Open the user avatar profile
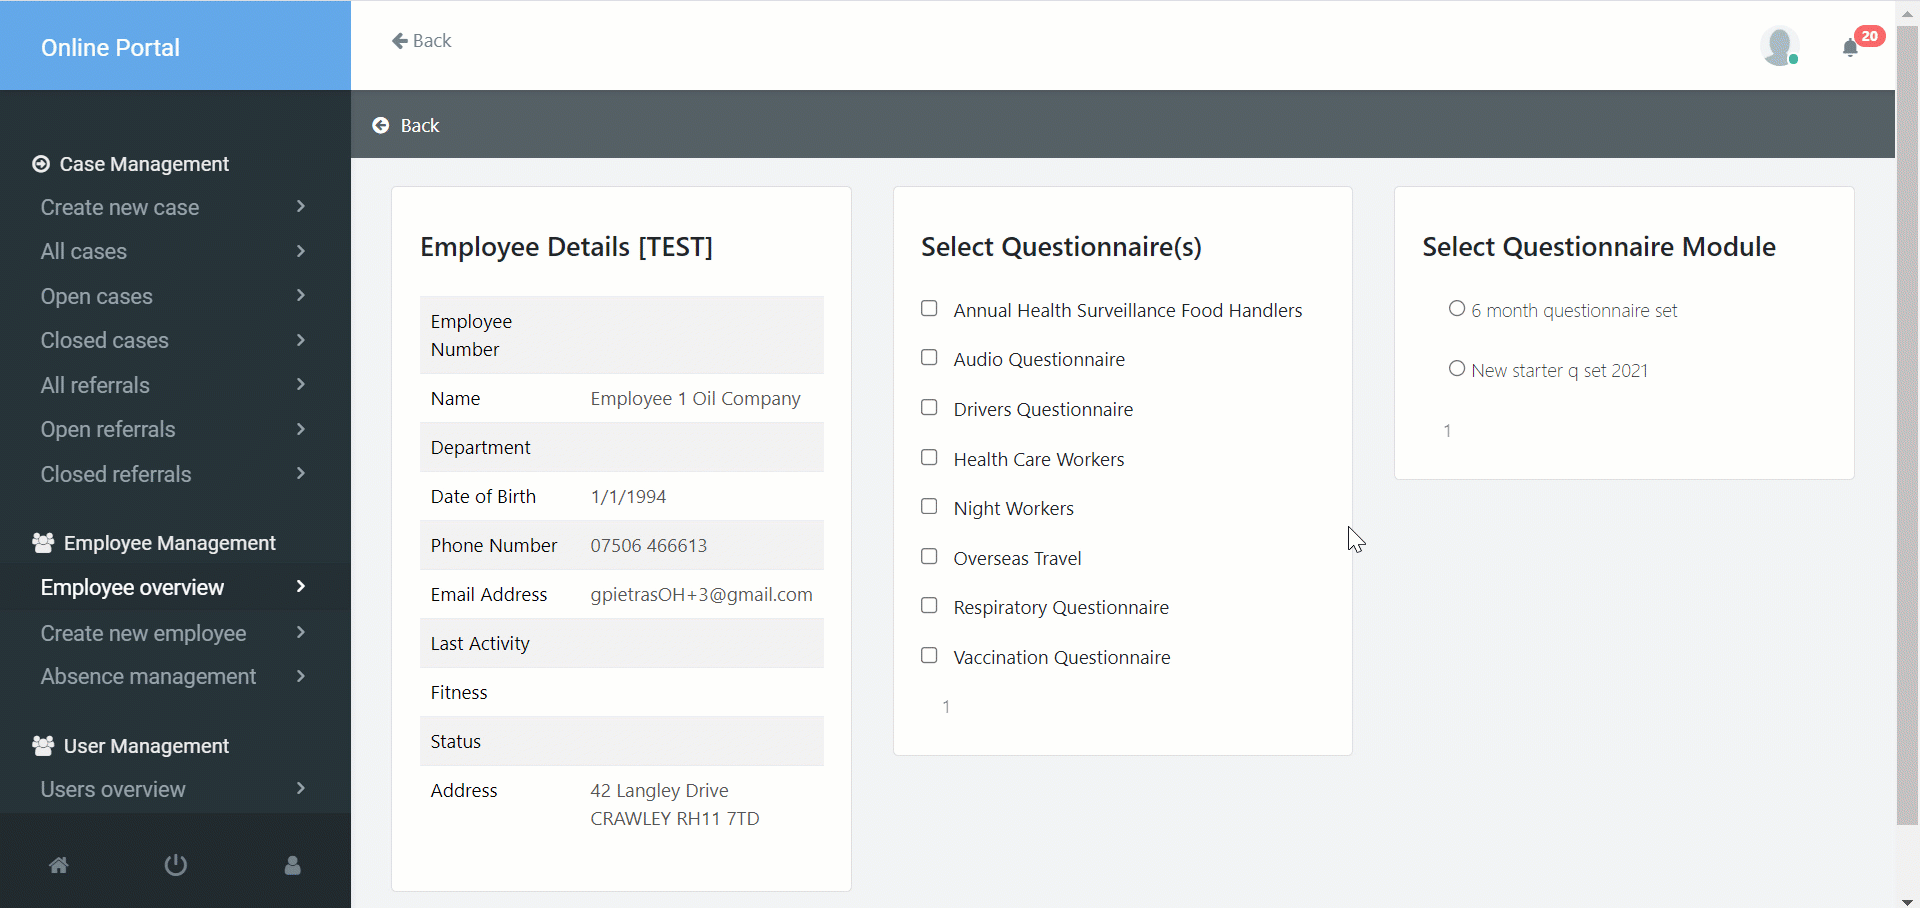 [1779, 46]
